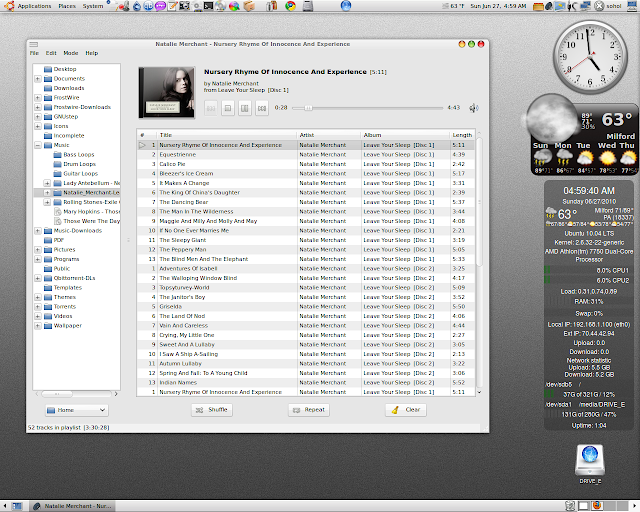Open the window menu icon in title bar
The image size is (640, 512).
[33, 44]
